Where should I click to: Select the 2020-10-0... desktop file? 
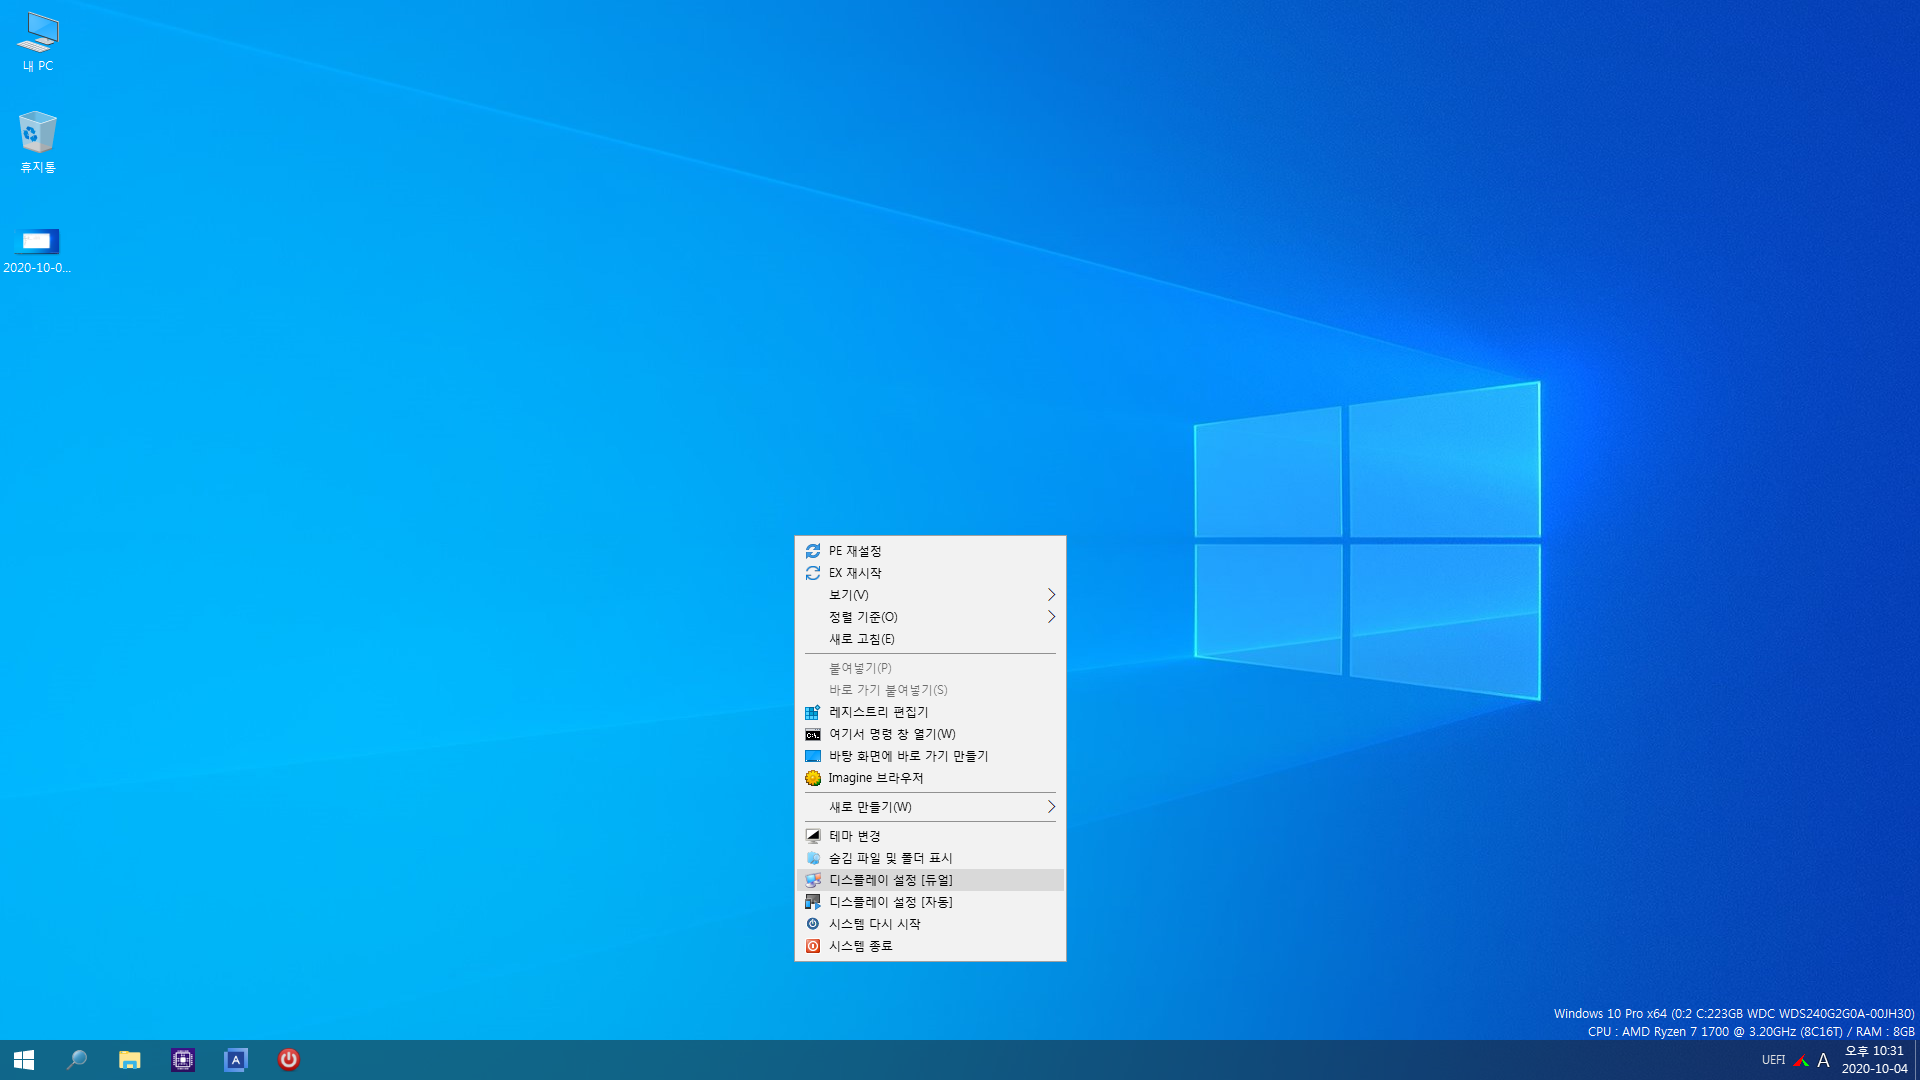click(37, 250)
